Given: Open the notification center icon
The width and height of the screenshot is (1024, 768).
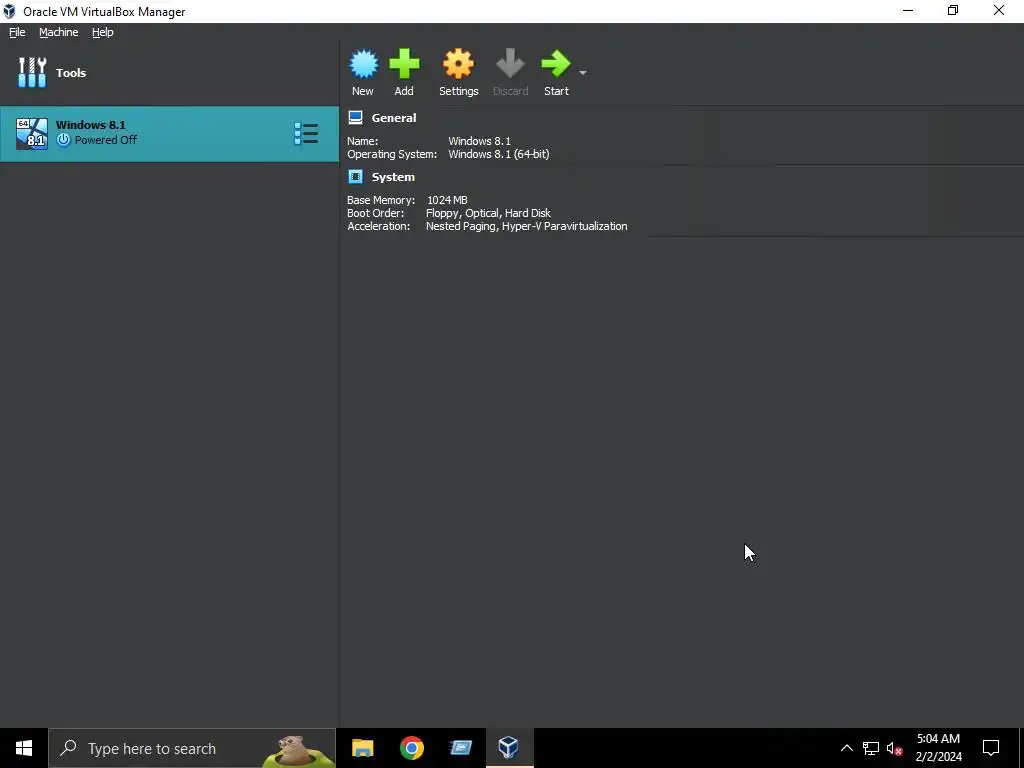Looking at the screenshot, I should (991, 748).
